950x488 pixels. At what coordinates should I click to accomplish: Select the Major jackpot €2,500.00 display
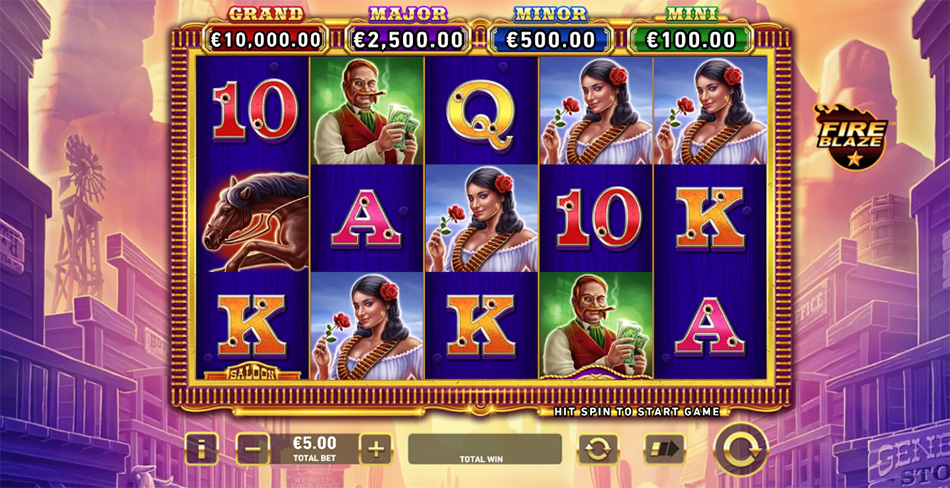(x=408, y=40)
